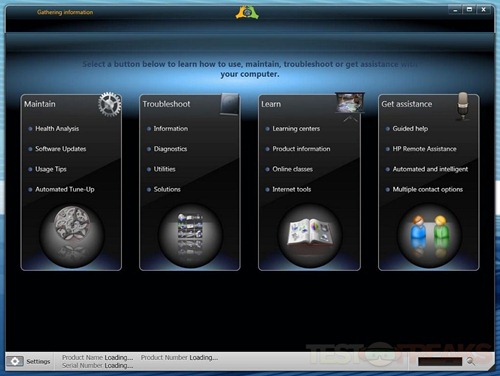
Task: Click the gears sphere image in Maintain
Action: (x=72, y=235)
